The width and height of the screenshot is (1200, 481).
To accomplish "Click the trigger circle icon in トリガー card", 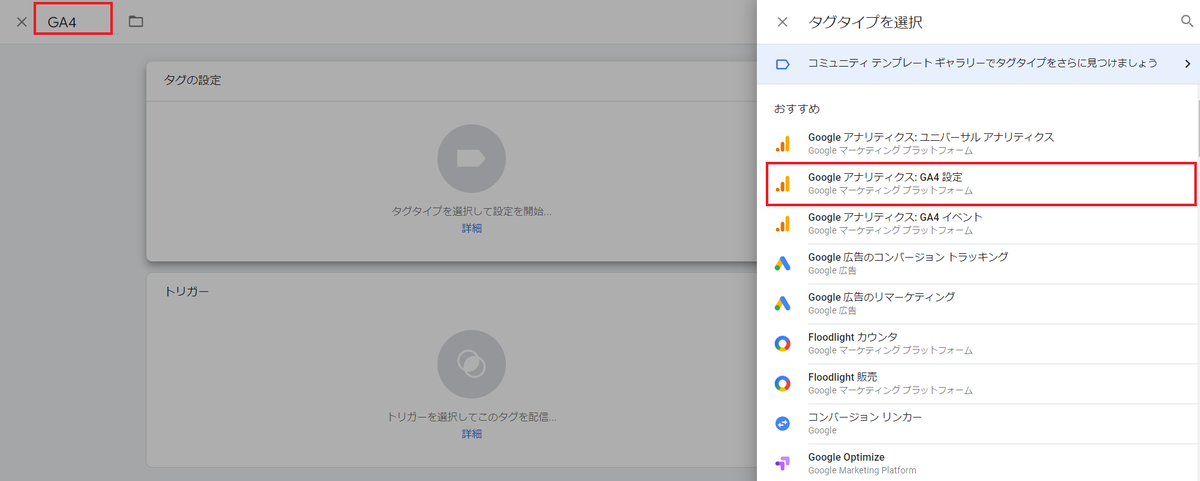I will click(x=471, y=362).
